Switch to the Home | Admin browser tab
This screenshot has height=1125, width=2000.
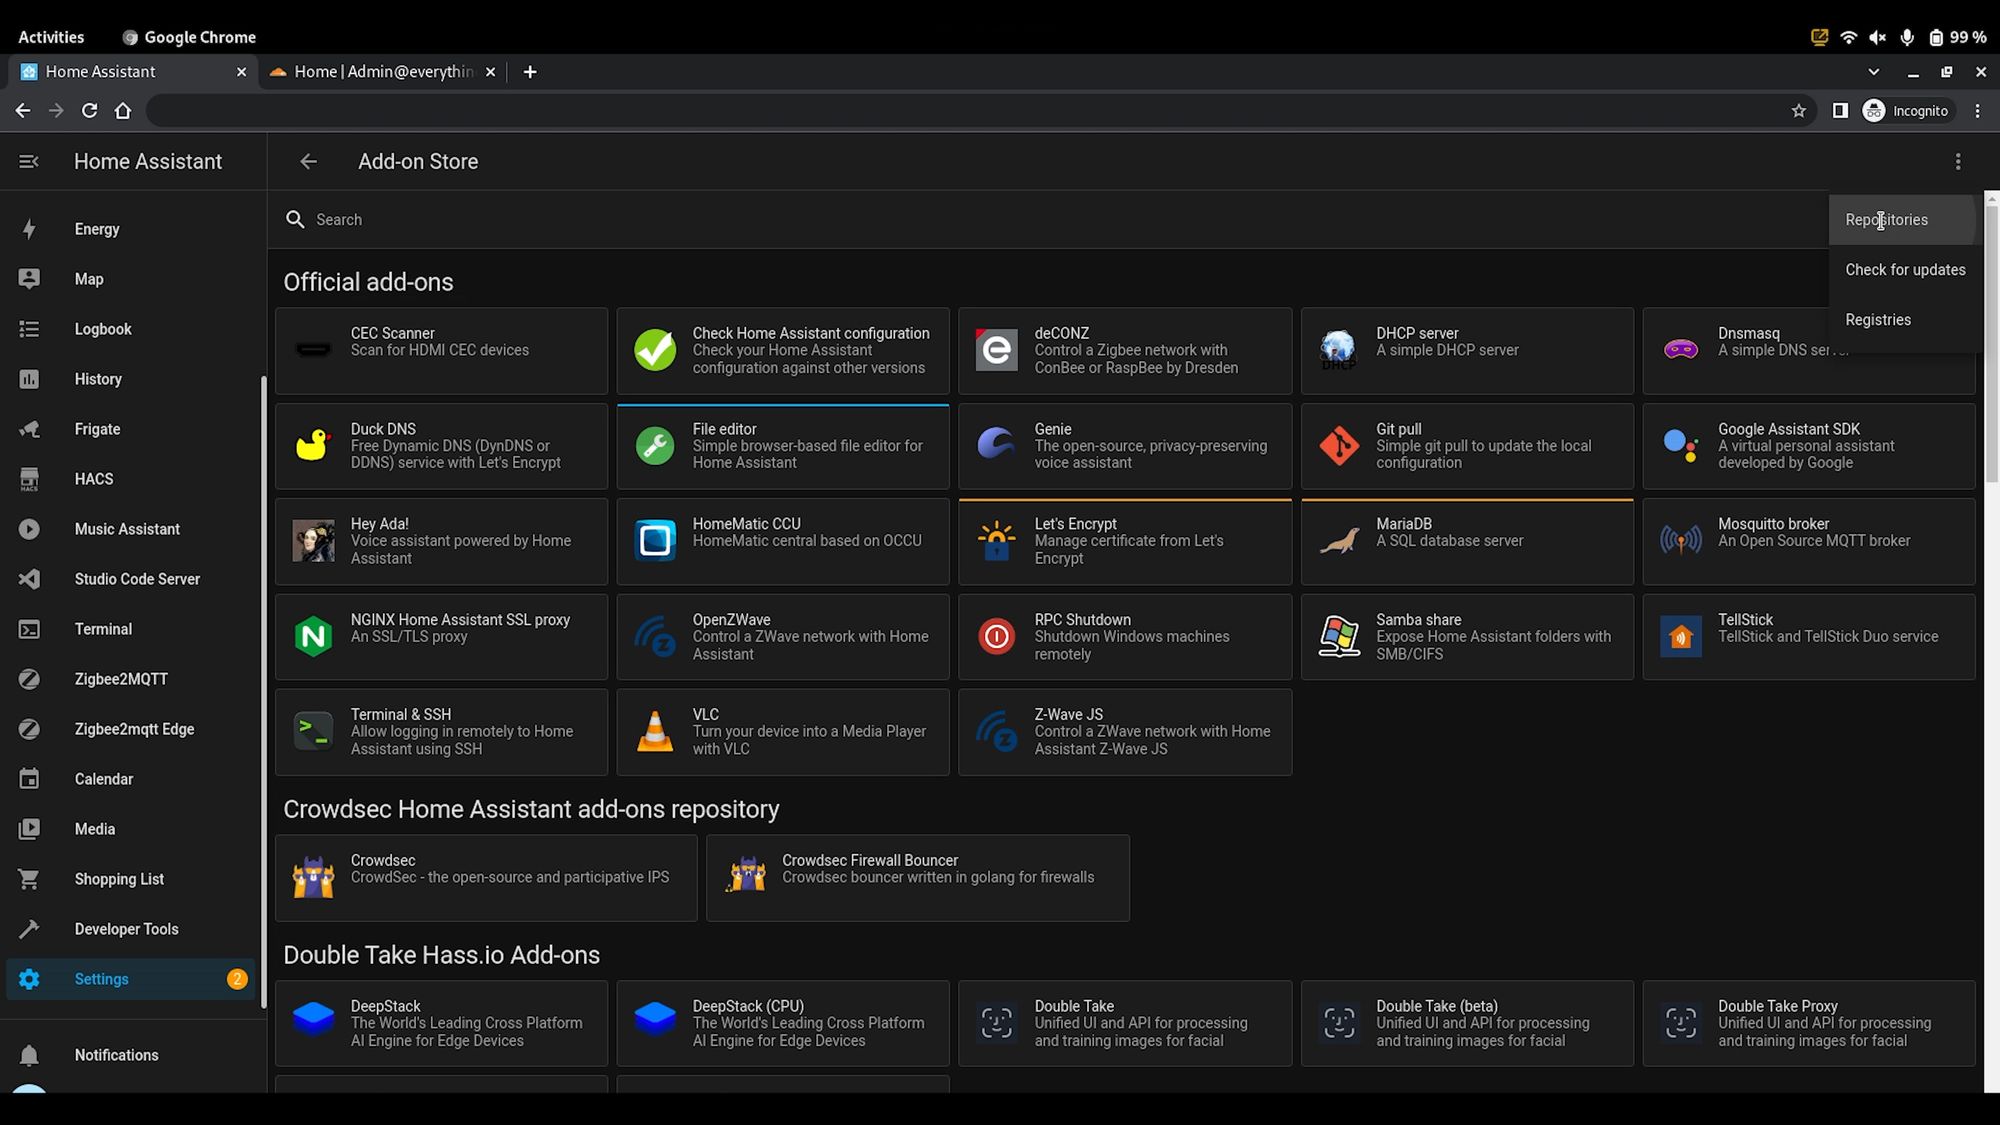coord(383,72)
